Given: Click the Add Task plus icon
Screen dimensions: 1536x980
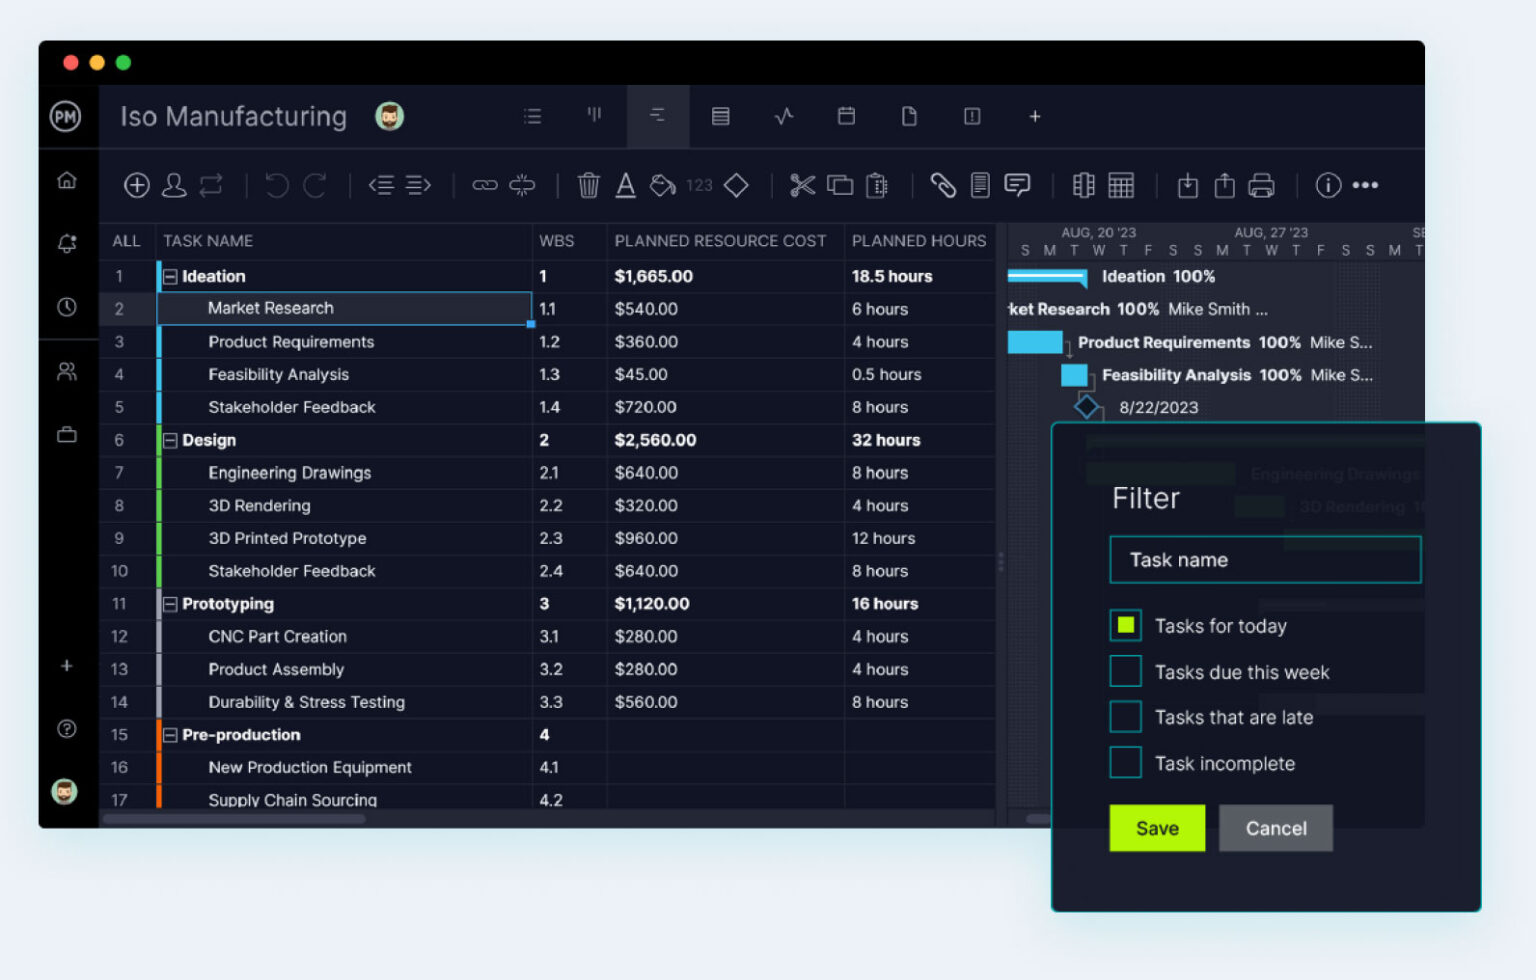Looking at the screenshot, I should [x=137, y=185].
